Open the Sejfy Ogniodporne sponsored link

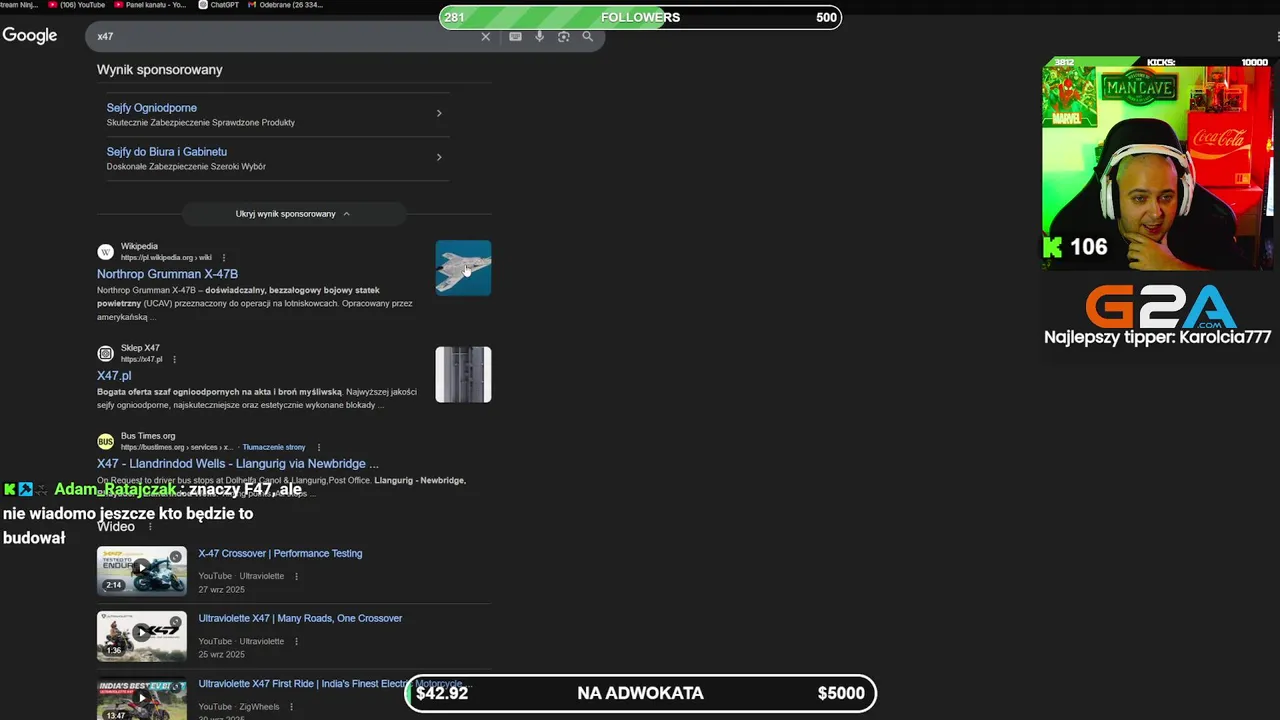(152, 108)
